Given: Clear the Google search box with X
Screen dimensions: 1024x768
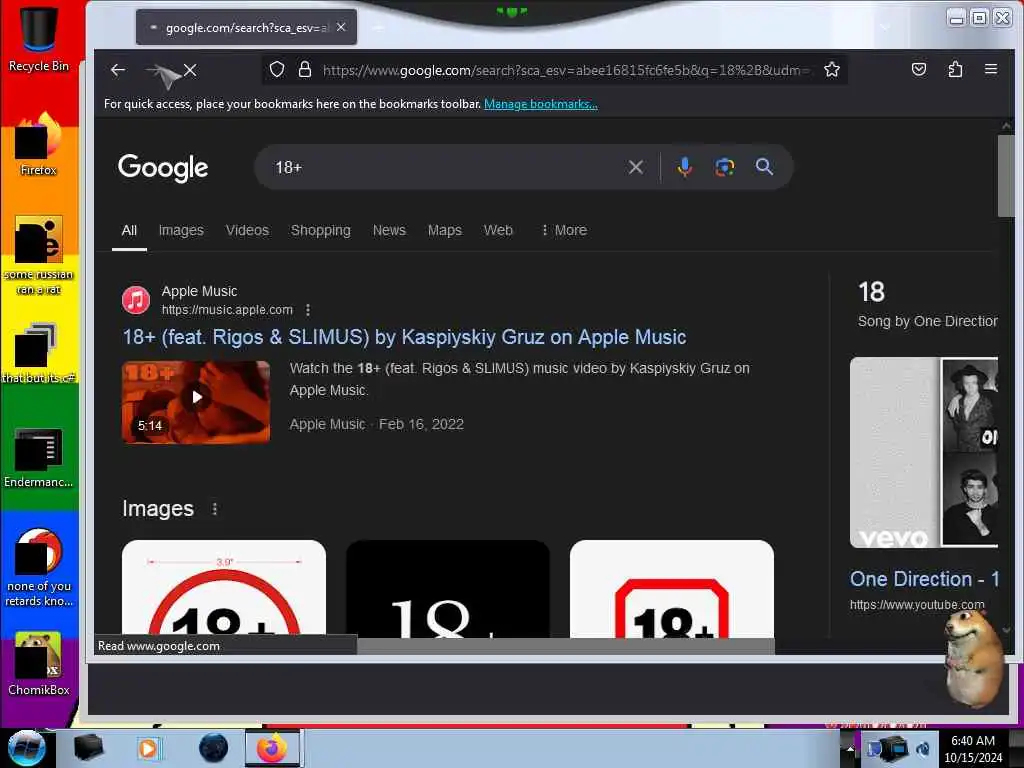Looking at the screenshot, I should coord(635,167).
